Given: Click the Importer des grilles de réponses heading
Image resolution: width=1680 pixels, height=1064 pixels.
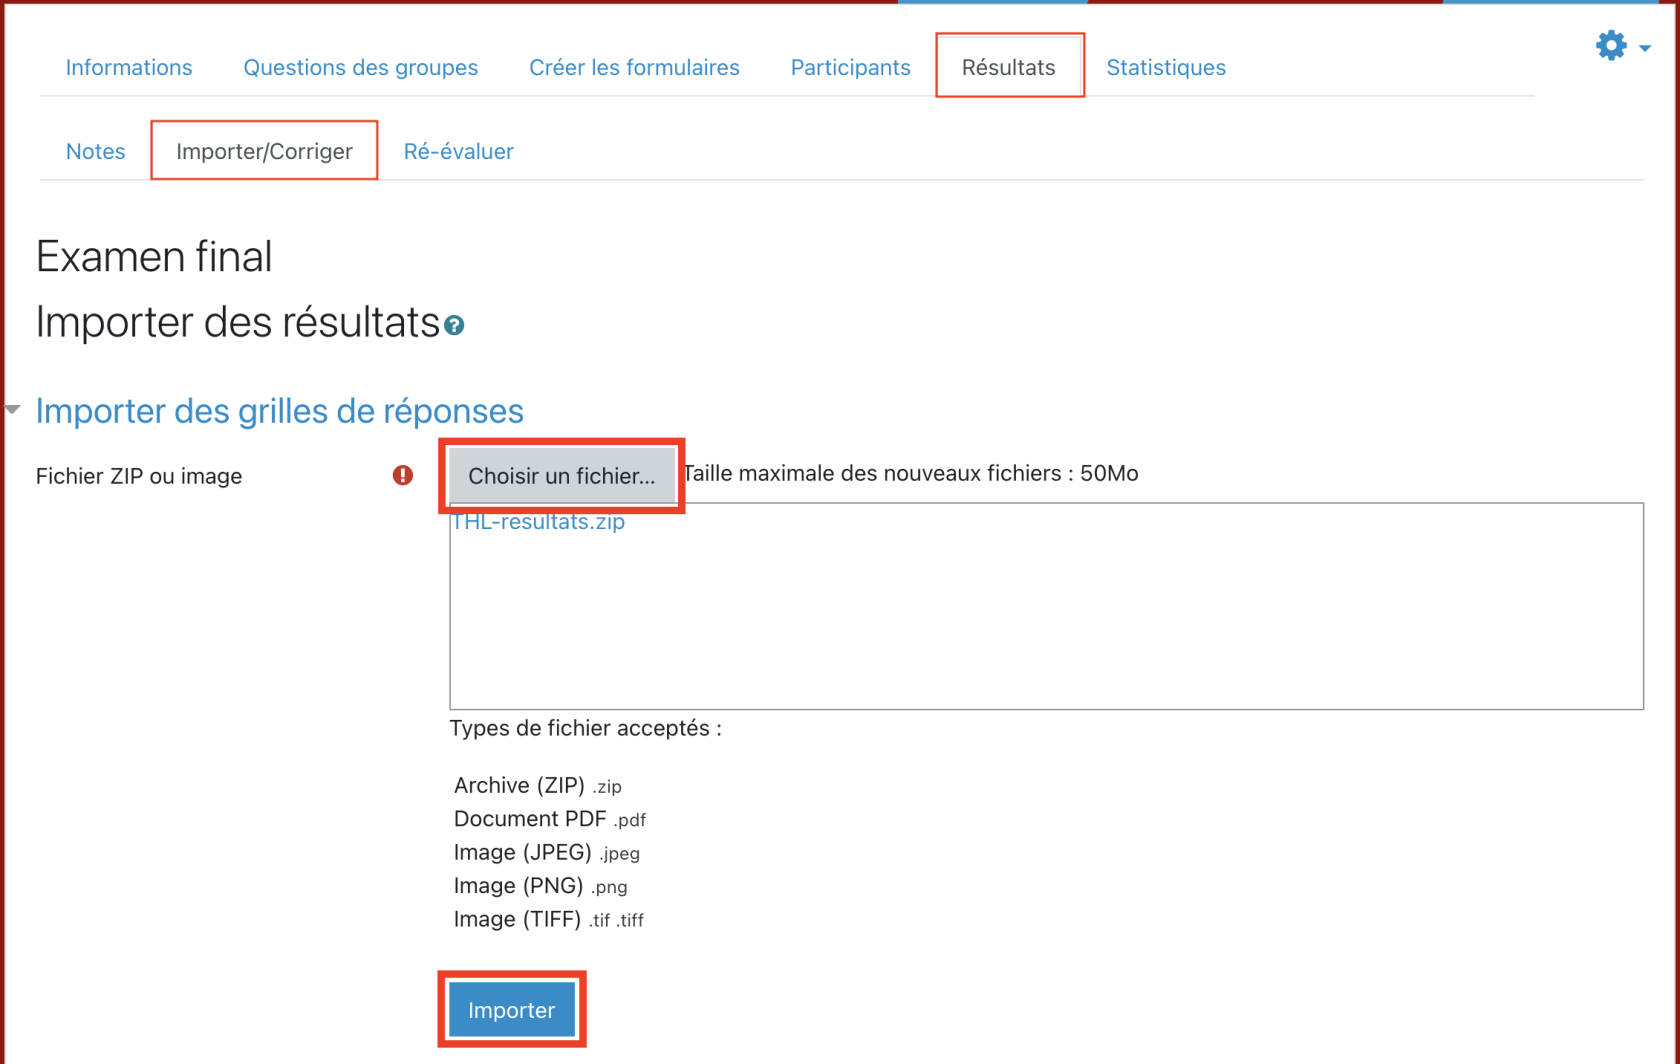Looking at the screenshot, I should (x=279, y=411).
